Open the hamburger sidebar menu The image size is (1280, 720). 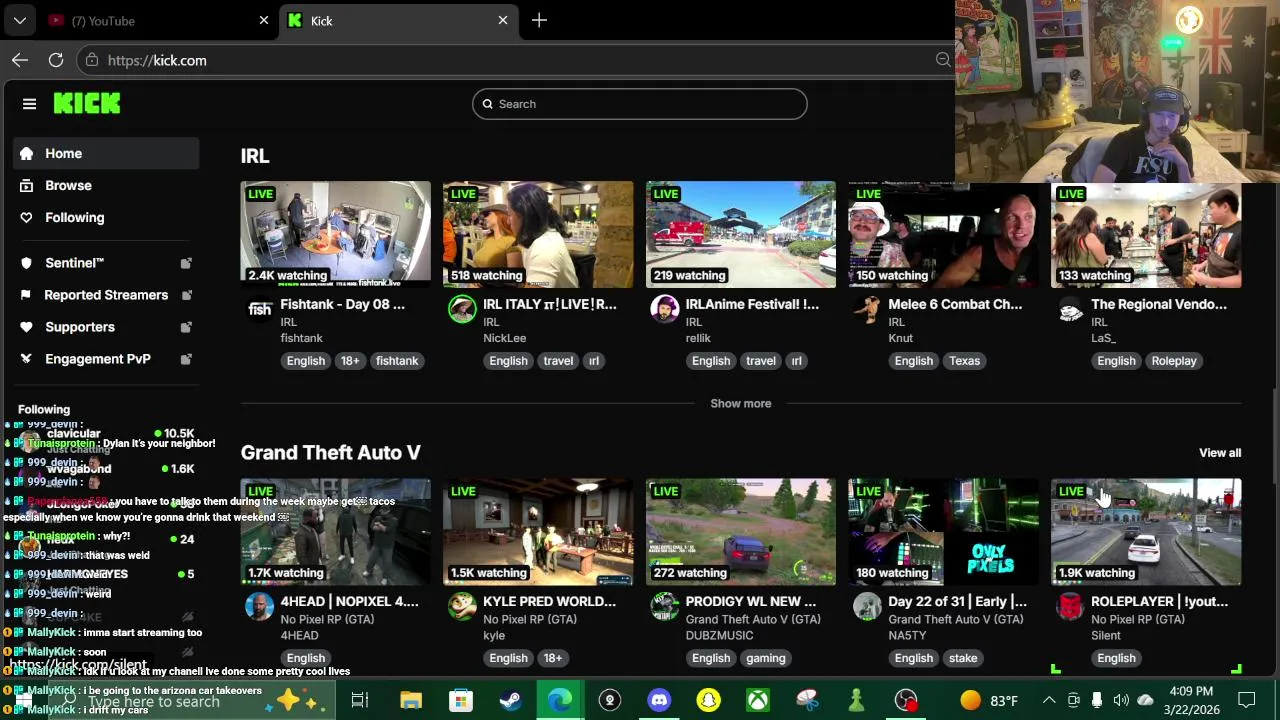click(29, 104)
